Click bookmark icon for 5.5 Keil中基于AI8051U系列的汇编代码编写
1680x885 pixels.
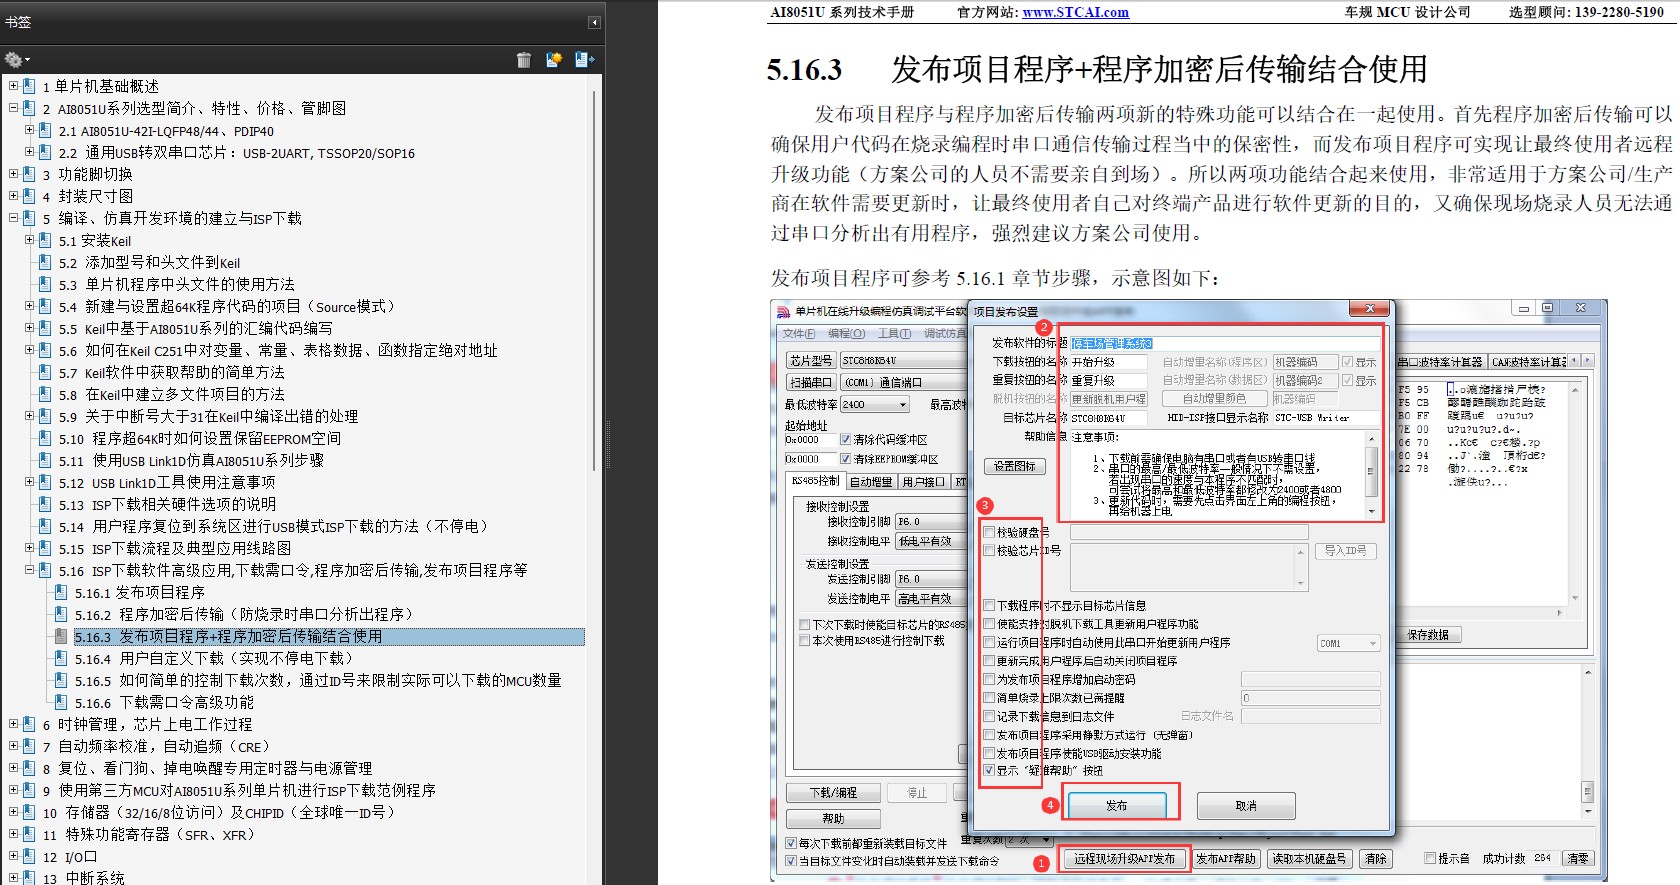(45, 328)
